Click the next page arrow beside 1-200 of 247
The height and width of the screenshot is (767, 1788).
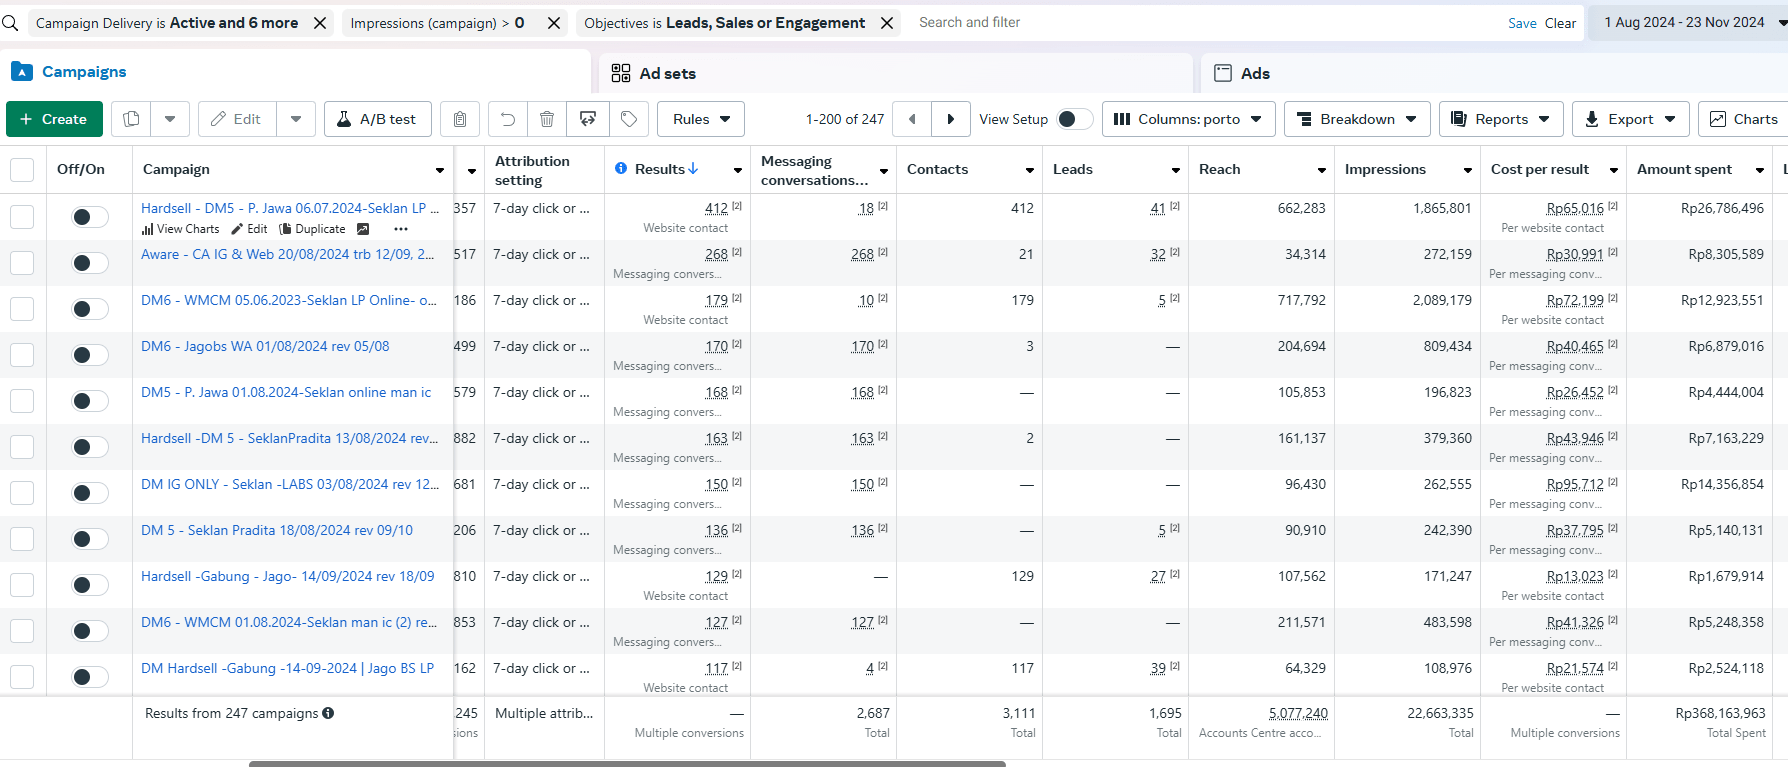tap(950, 119)
